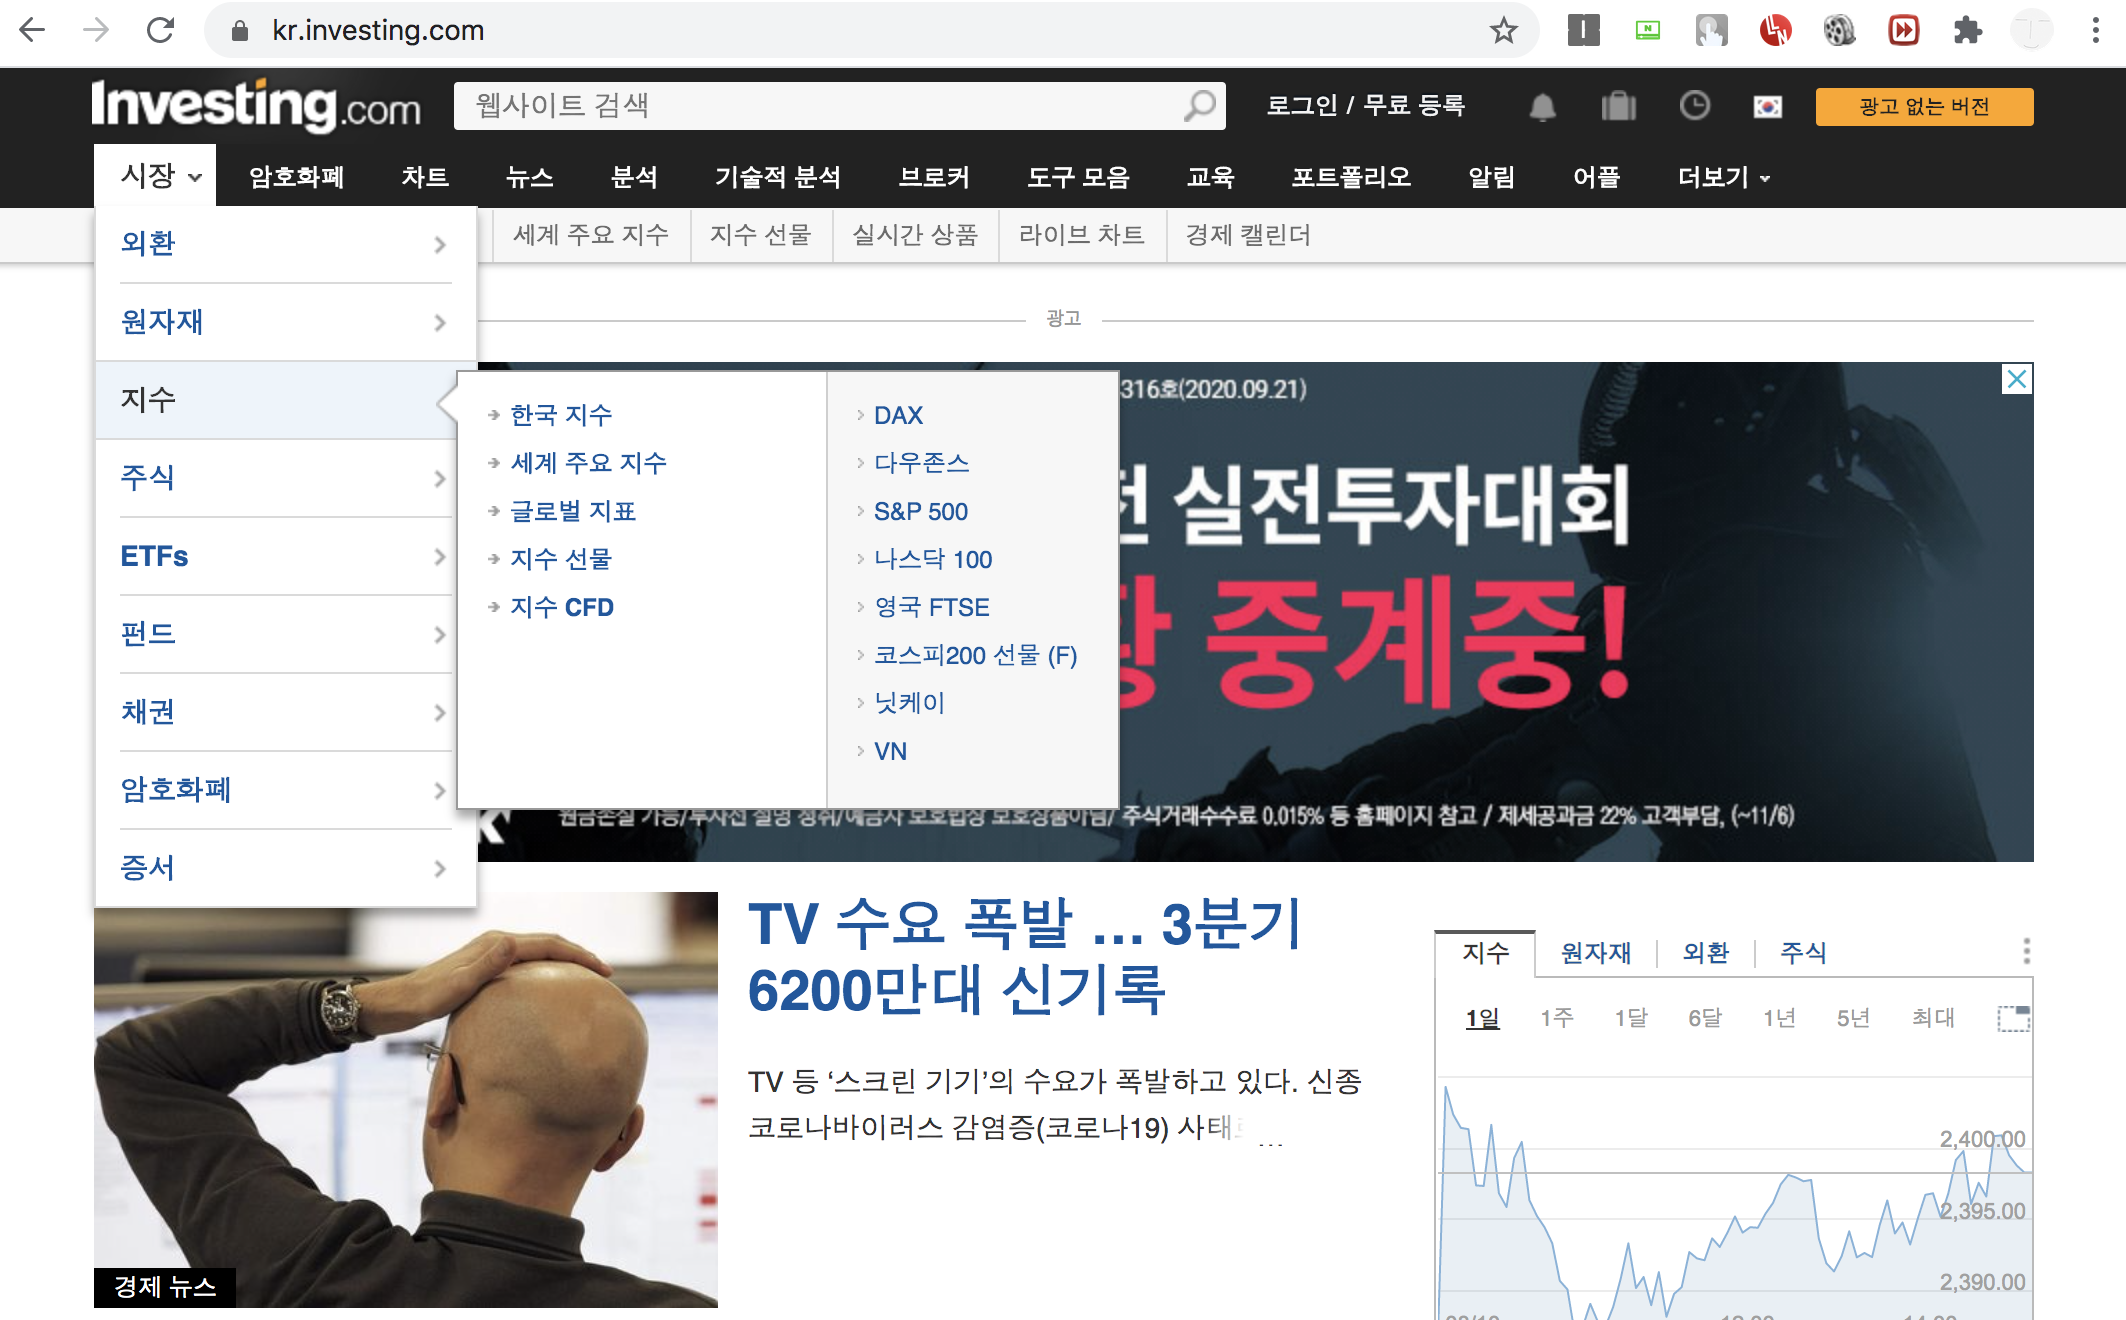Open the Korean flag language selector

coord(1767,106)
